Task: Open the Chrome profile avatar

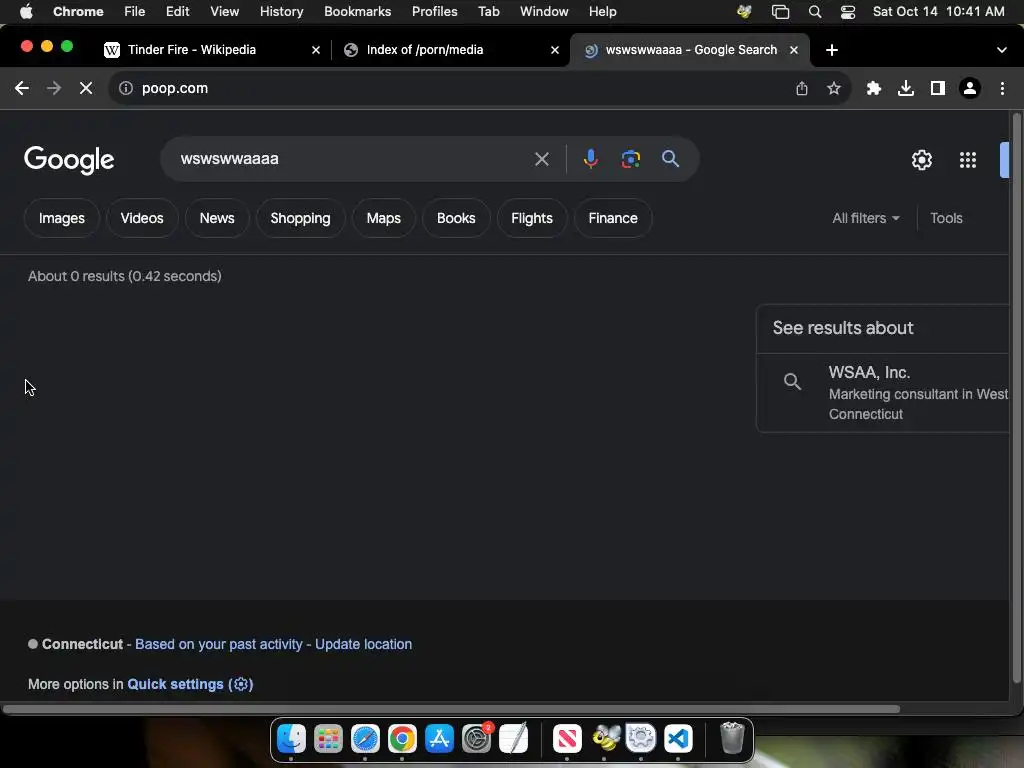Action: pos(970,88)
